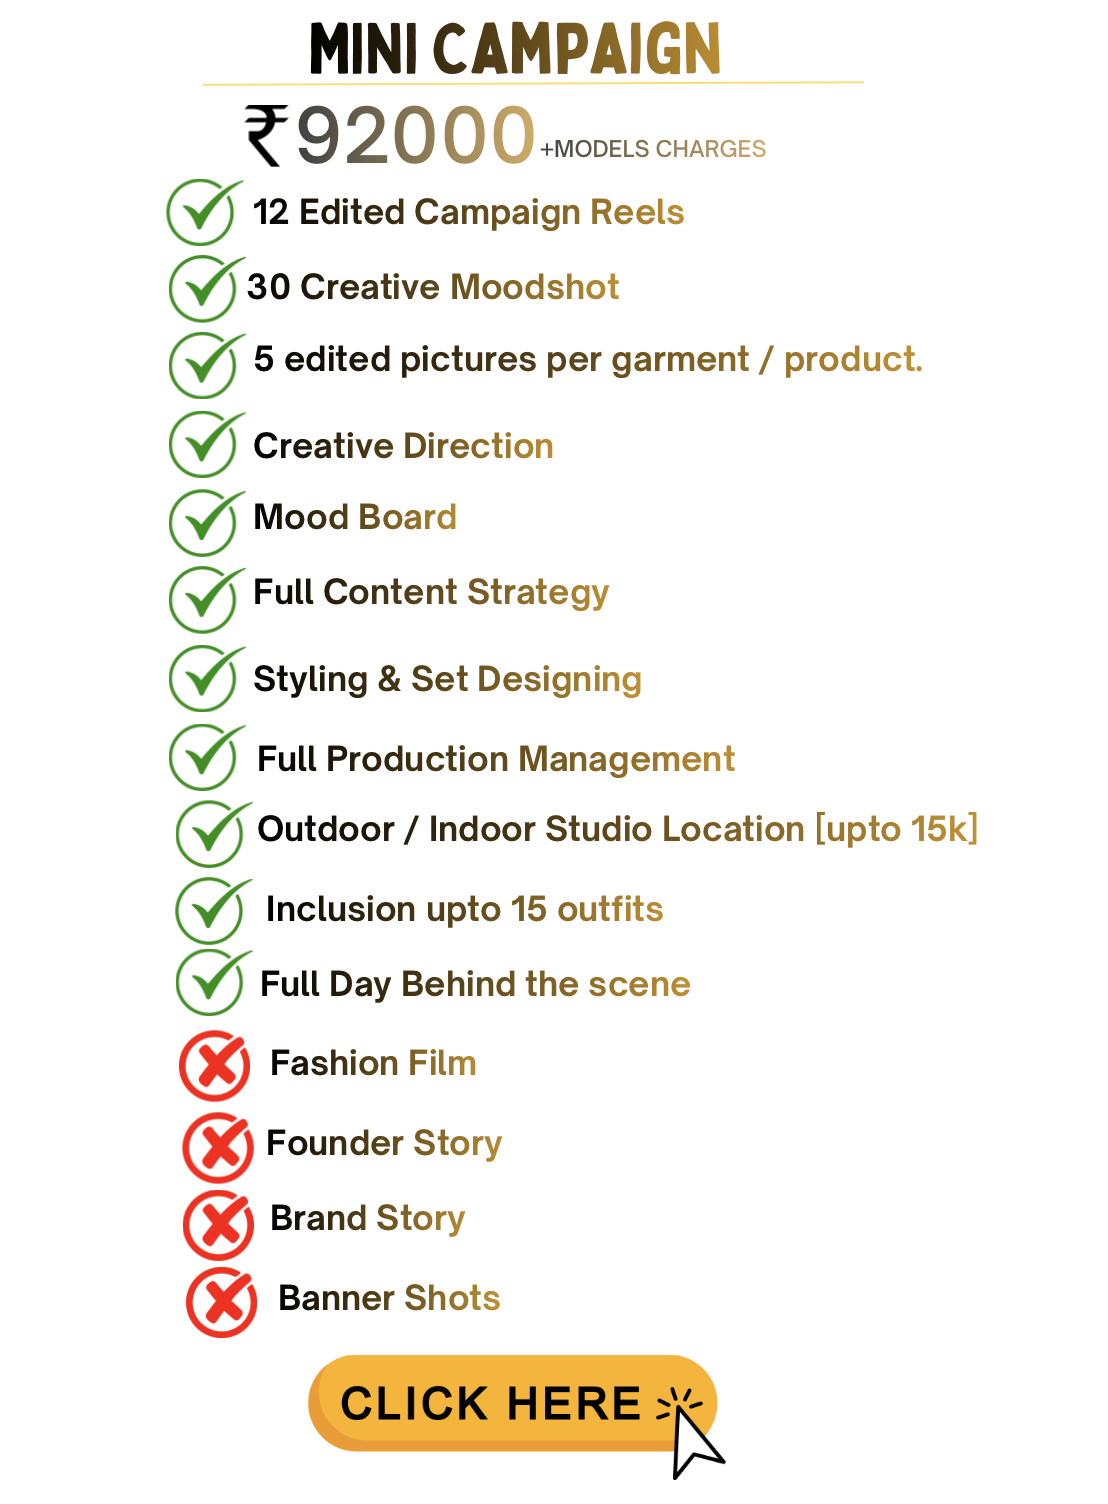1108x1504 pixels.
Task: Click the rupee symbol icon before the price
Action: (x=266, y=136)
